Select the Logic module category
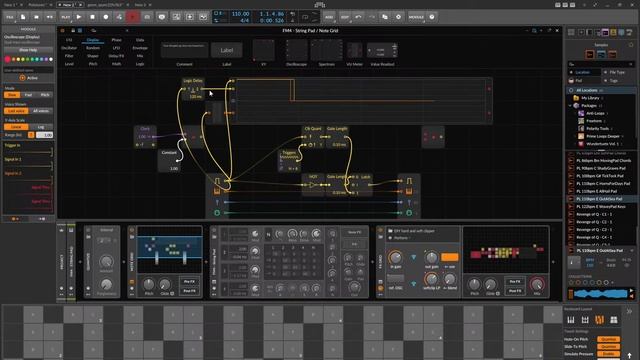Screen dimensions: 640x360 [140, 64]
